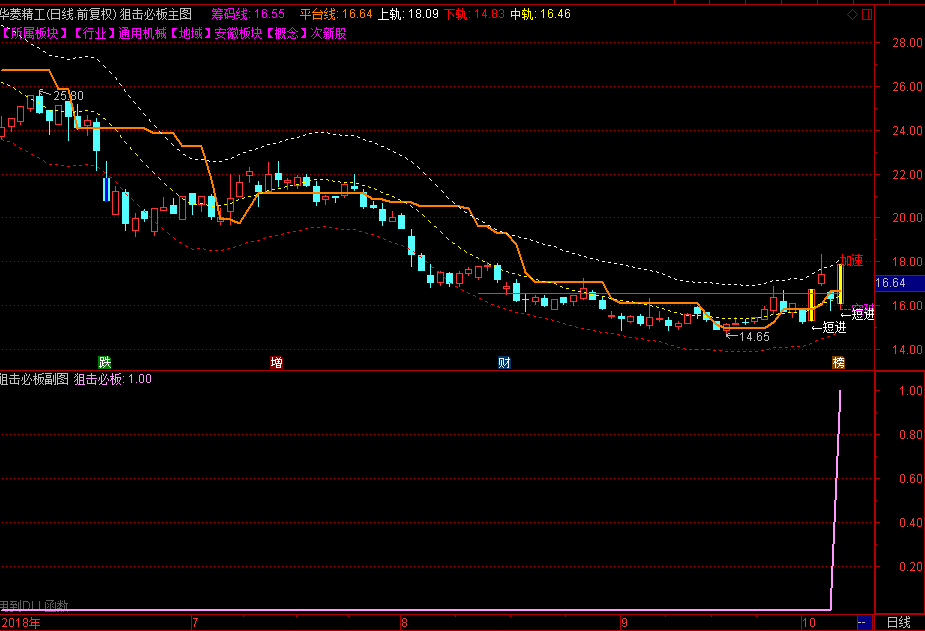The width and height of the screenshot is (925, 631).
Task: Select the 狙击必板副图 indicator name
Action: tap(34, 379)
